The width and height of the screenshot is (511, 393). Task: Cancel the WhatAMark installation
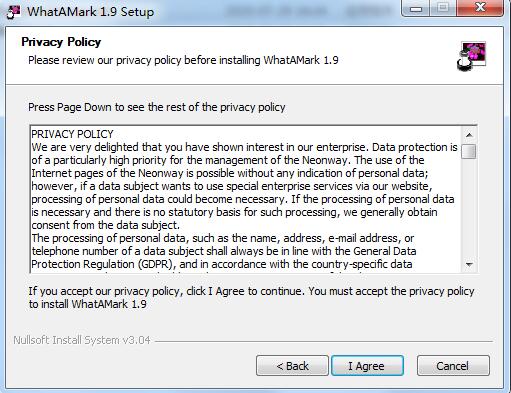tap(453, 366)
